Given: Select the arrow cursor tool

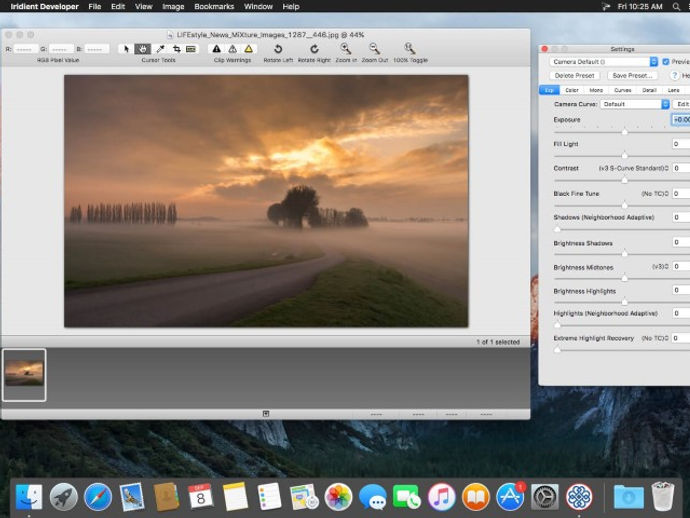Looking at the screenshot, I should (x=126, y=48).
